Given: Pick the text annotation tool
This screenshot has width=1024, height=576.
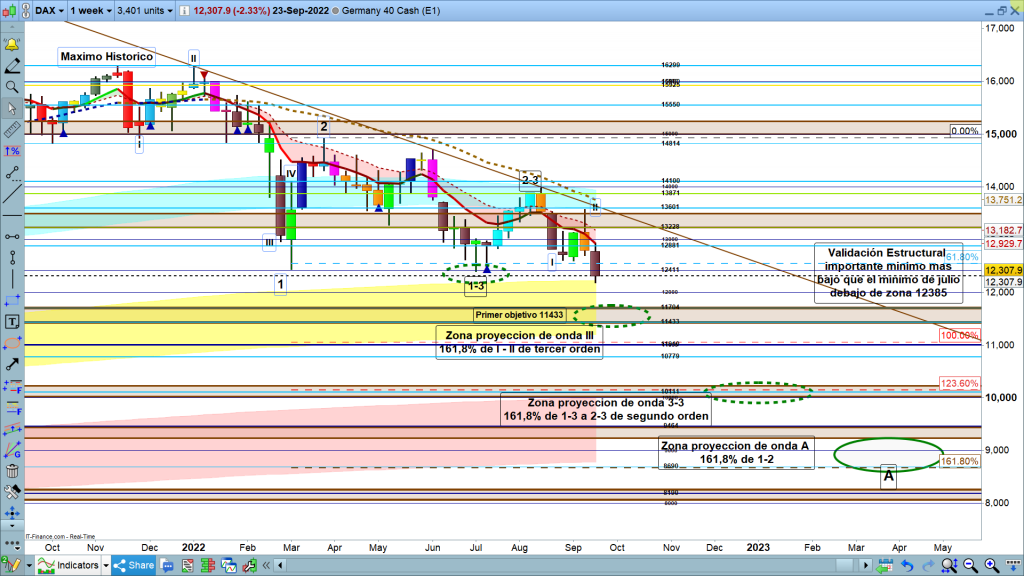Looking at the screenshot, I should click(12, 322).
